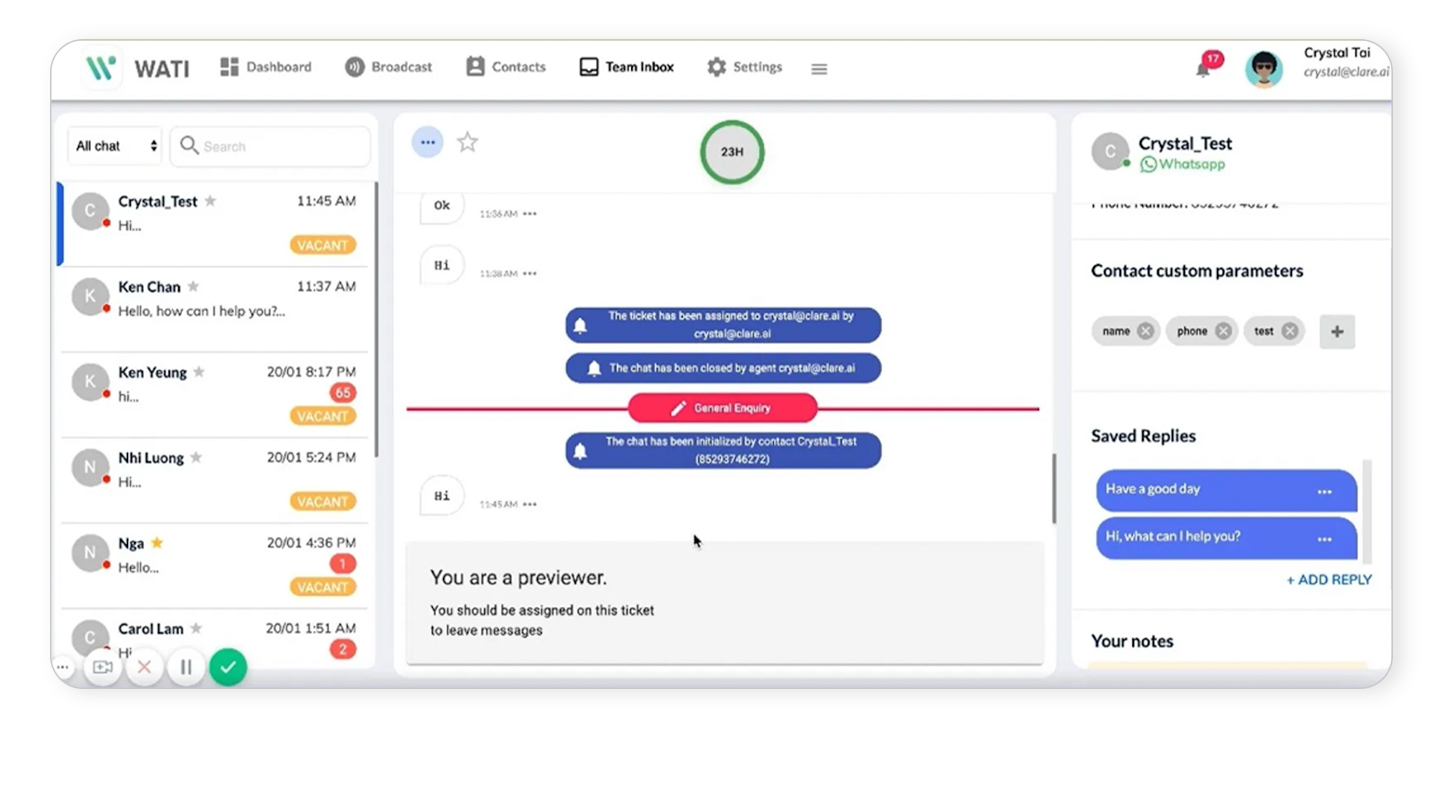Open the General Enquiry label
This screenshot has width=1440, height=810.
coord(722,408)
